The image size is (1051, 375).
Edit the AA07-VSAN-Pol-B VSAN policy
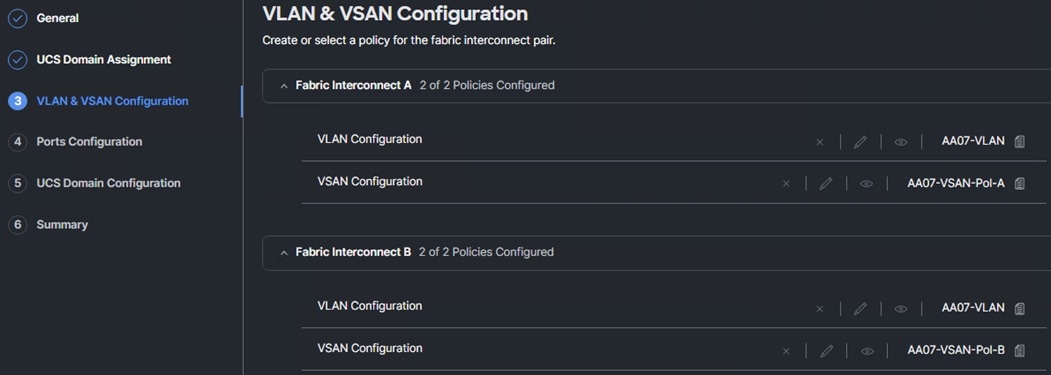(x=826, y=351)
